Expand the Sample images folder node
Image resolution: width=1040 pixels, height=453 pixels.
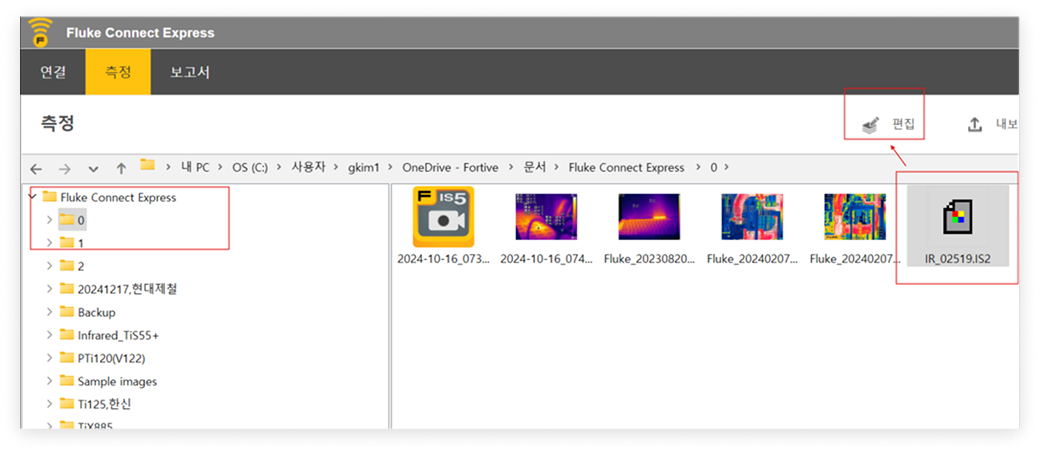pos(50,381)
